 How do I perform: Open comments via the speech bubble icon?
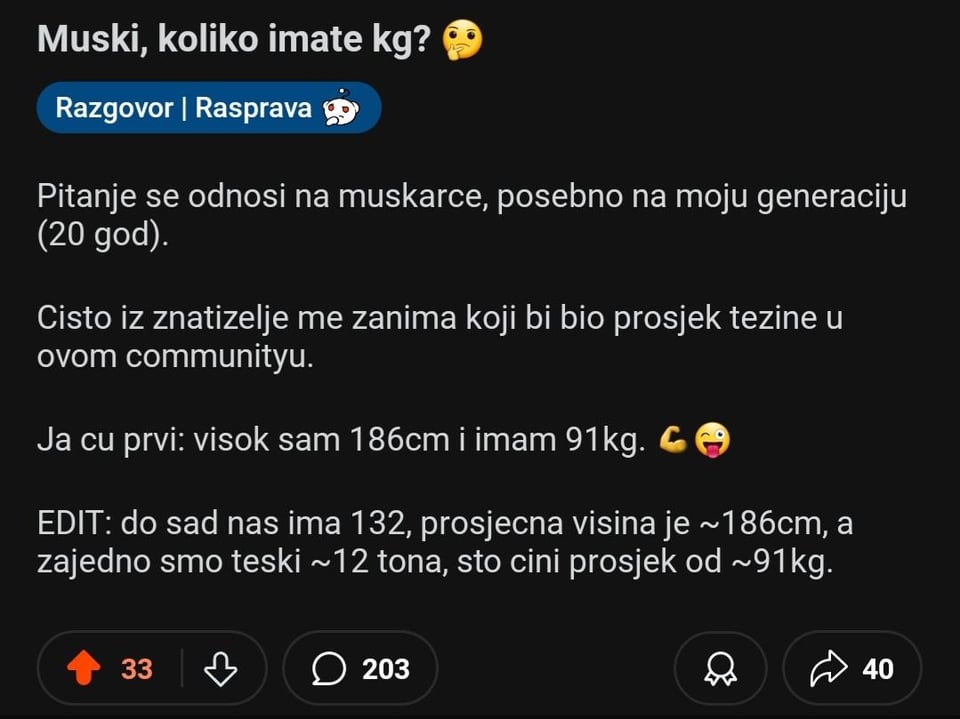[x=329, y=668]
